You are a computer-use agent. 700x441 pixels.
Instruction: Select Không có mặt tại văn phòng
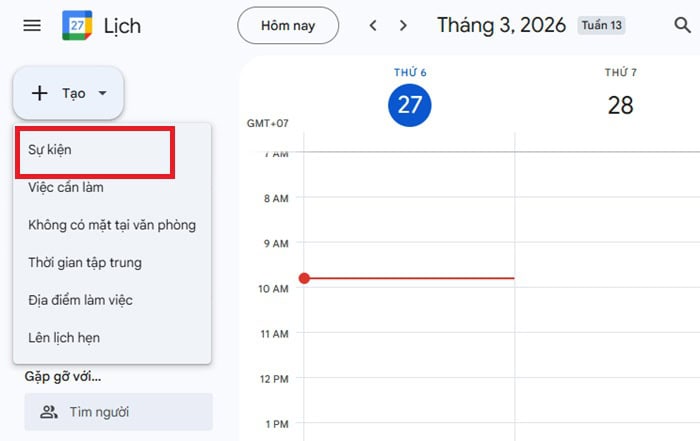coord(112,225)
